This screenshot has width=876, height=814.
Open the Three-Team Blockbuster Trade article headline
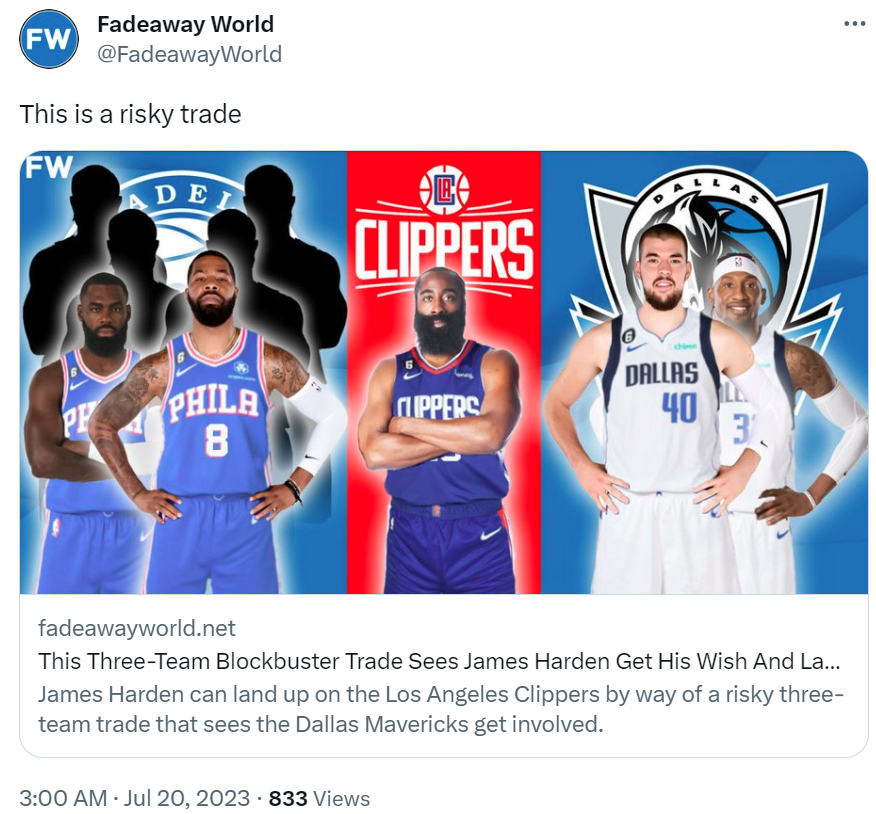(439, 661)
